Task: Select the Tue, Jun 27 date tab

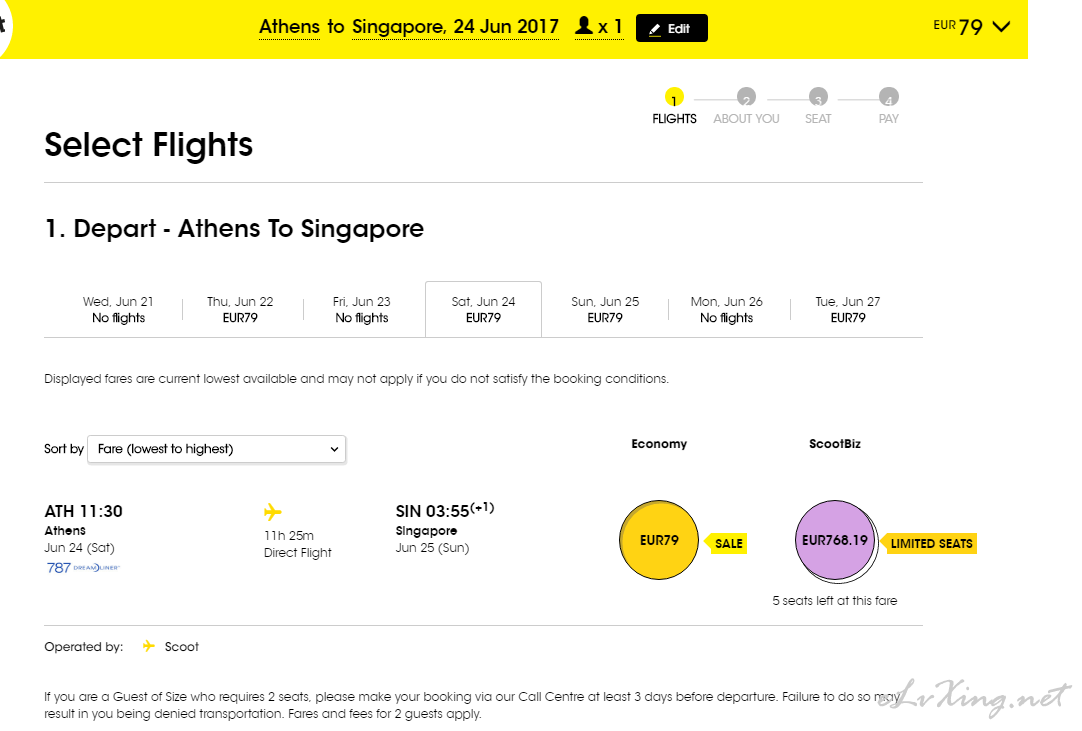Action: coord(848,310)
